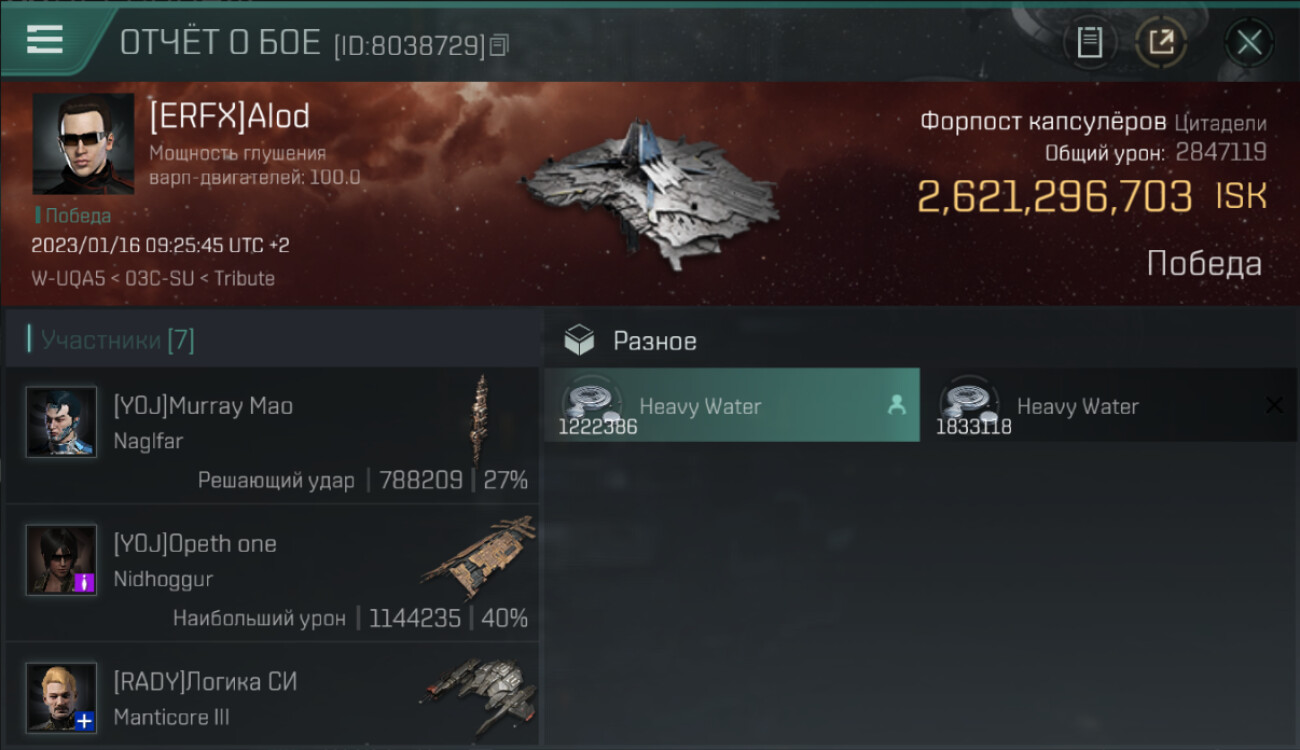The image size is (1300, 750).
Task: Open the hamburger main menu
Action: click(45, 40)
